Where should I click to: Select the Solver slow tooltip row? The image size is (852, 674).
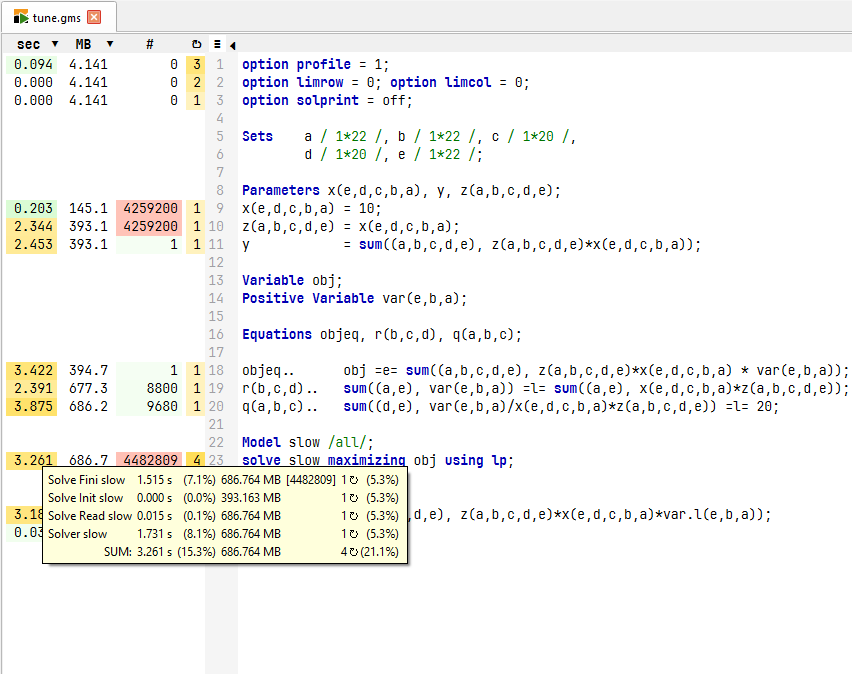pyautogui.click(x=224, y=533)
